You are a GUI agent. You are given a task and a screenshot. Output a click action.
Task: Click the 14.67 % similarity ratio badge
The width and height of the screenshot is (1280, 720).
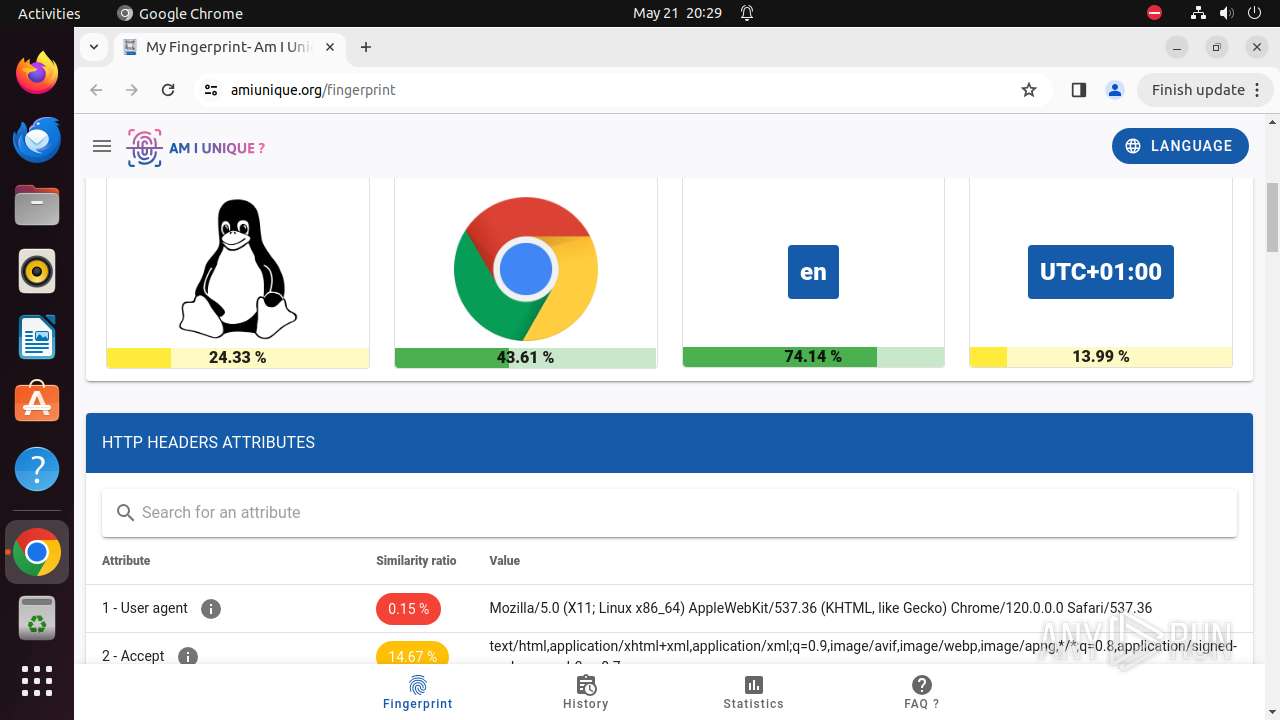point(412,656)
